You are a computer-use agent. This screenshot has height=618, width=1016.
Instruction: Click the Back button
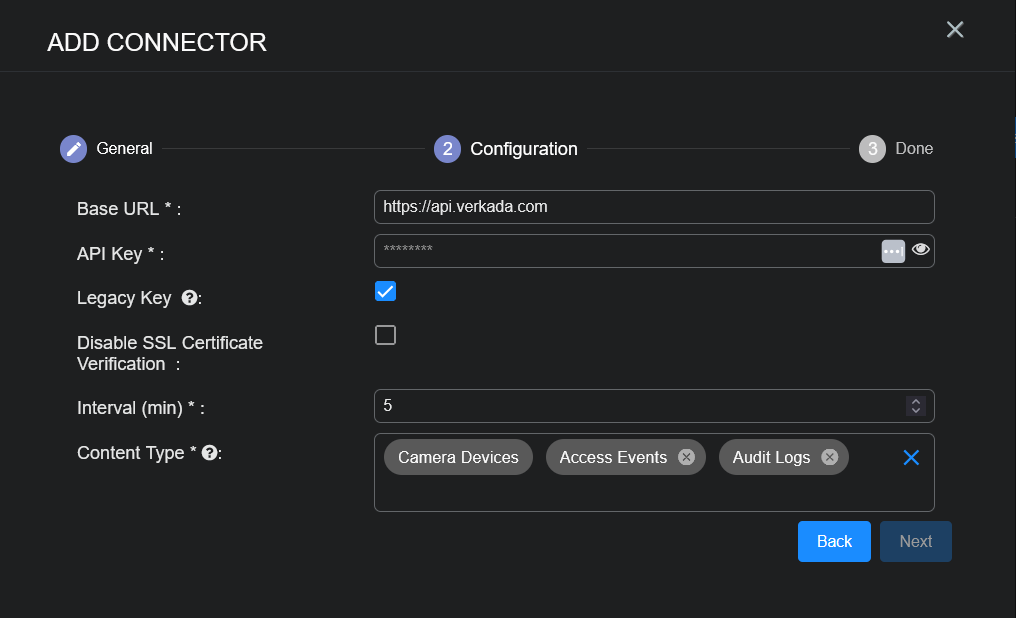[834, 541]
